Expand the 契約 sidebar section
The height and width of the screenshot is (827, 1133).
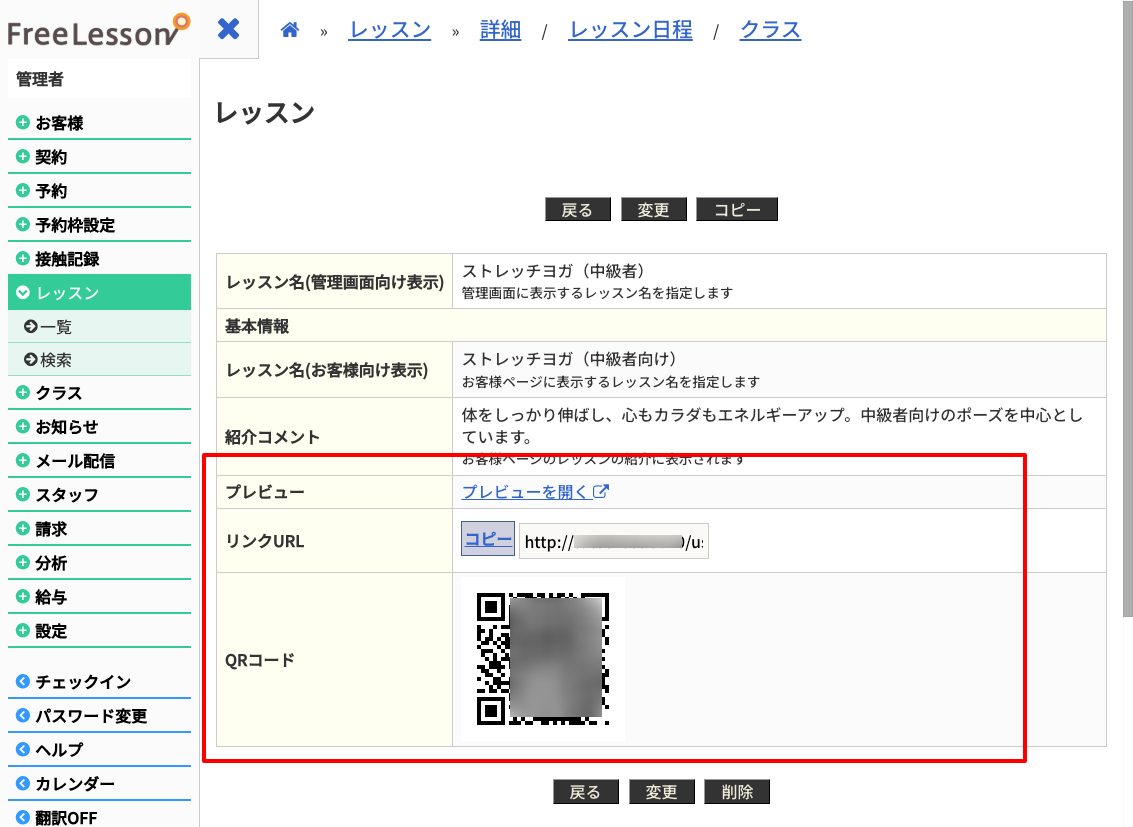51,157
